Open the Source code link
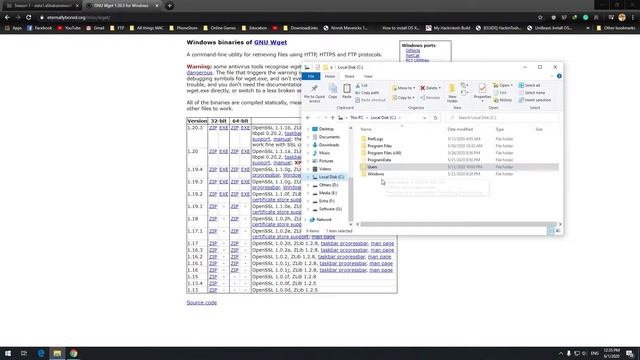This screenshot has width=640, height=360. pyautogui.click(x=202, y=302)
